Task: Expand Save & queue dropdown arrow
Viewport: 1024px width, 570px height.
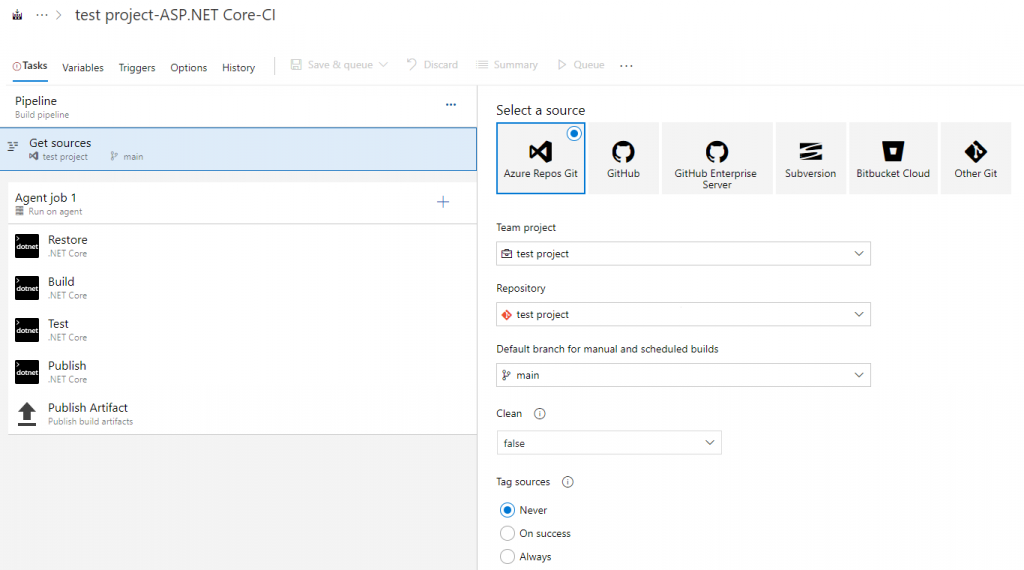Action: pyautogui.click(x=383, y=65)
